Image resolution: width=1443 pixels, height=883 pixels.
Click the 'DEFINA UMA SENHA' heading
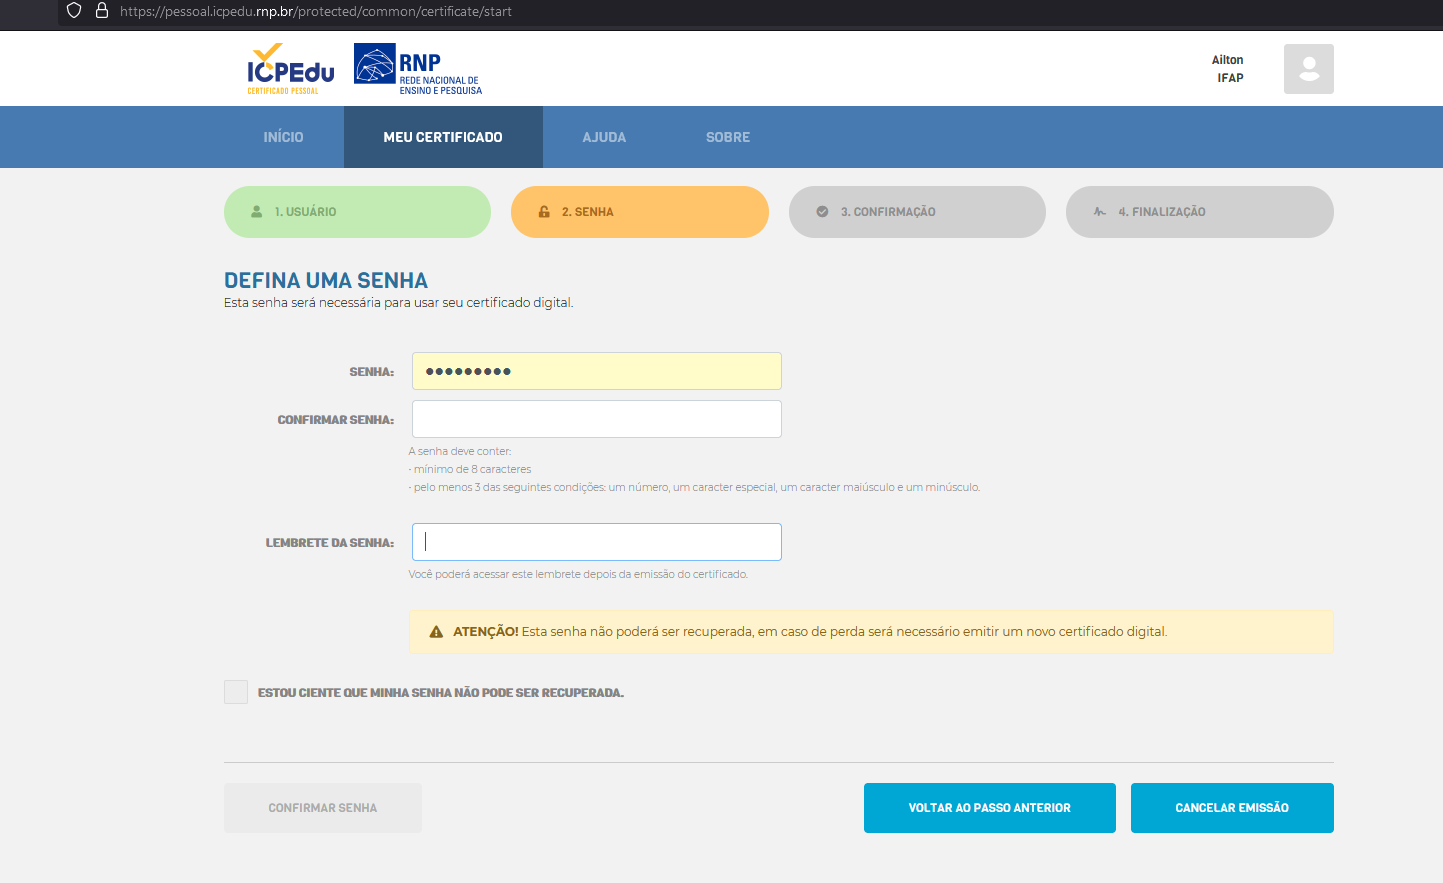(x=326, y=281)
